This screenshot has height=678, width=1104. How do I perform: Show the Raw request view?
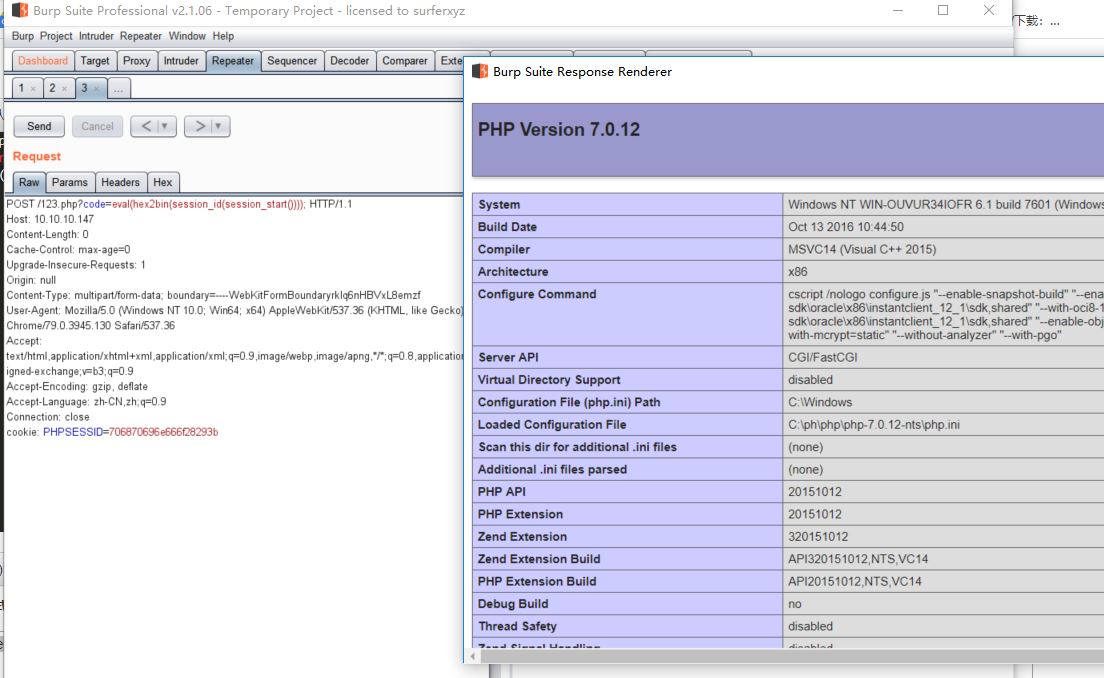click(x=29, y=182)
